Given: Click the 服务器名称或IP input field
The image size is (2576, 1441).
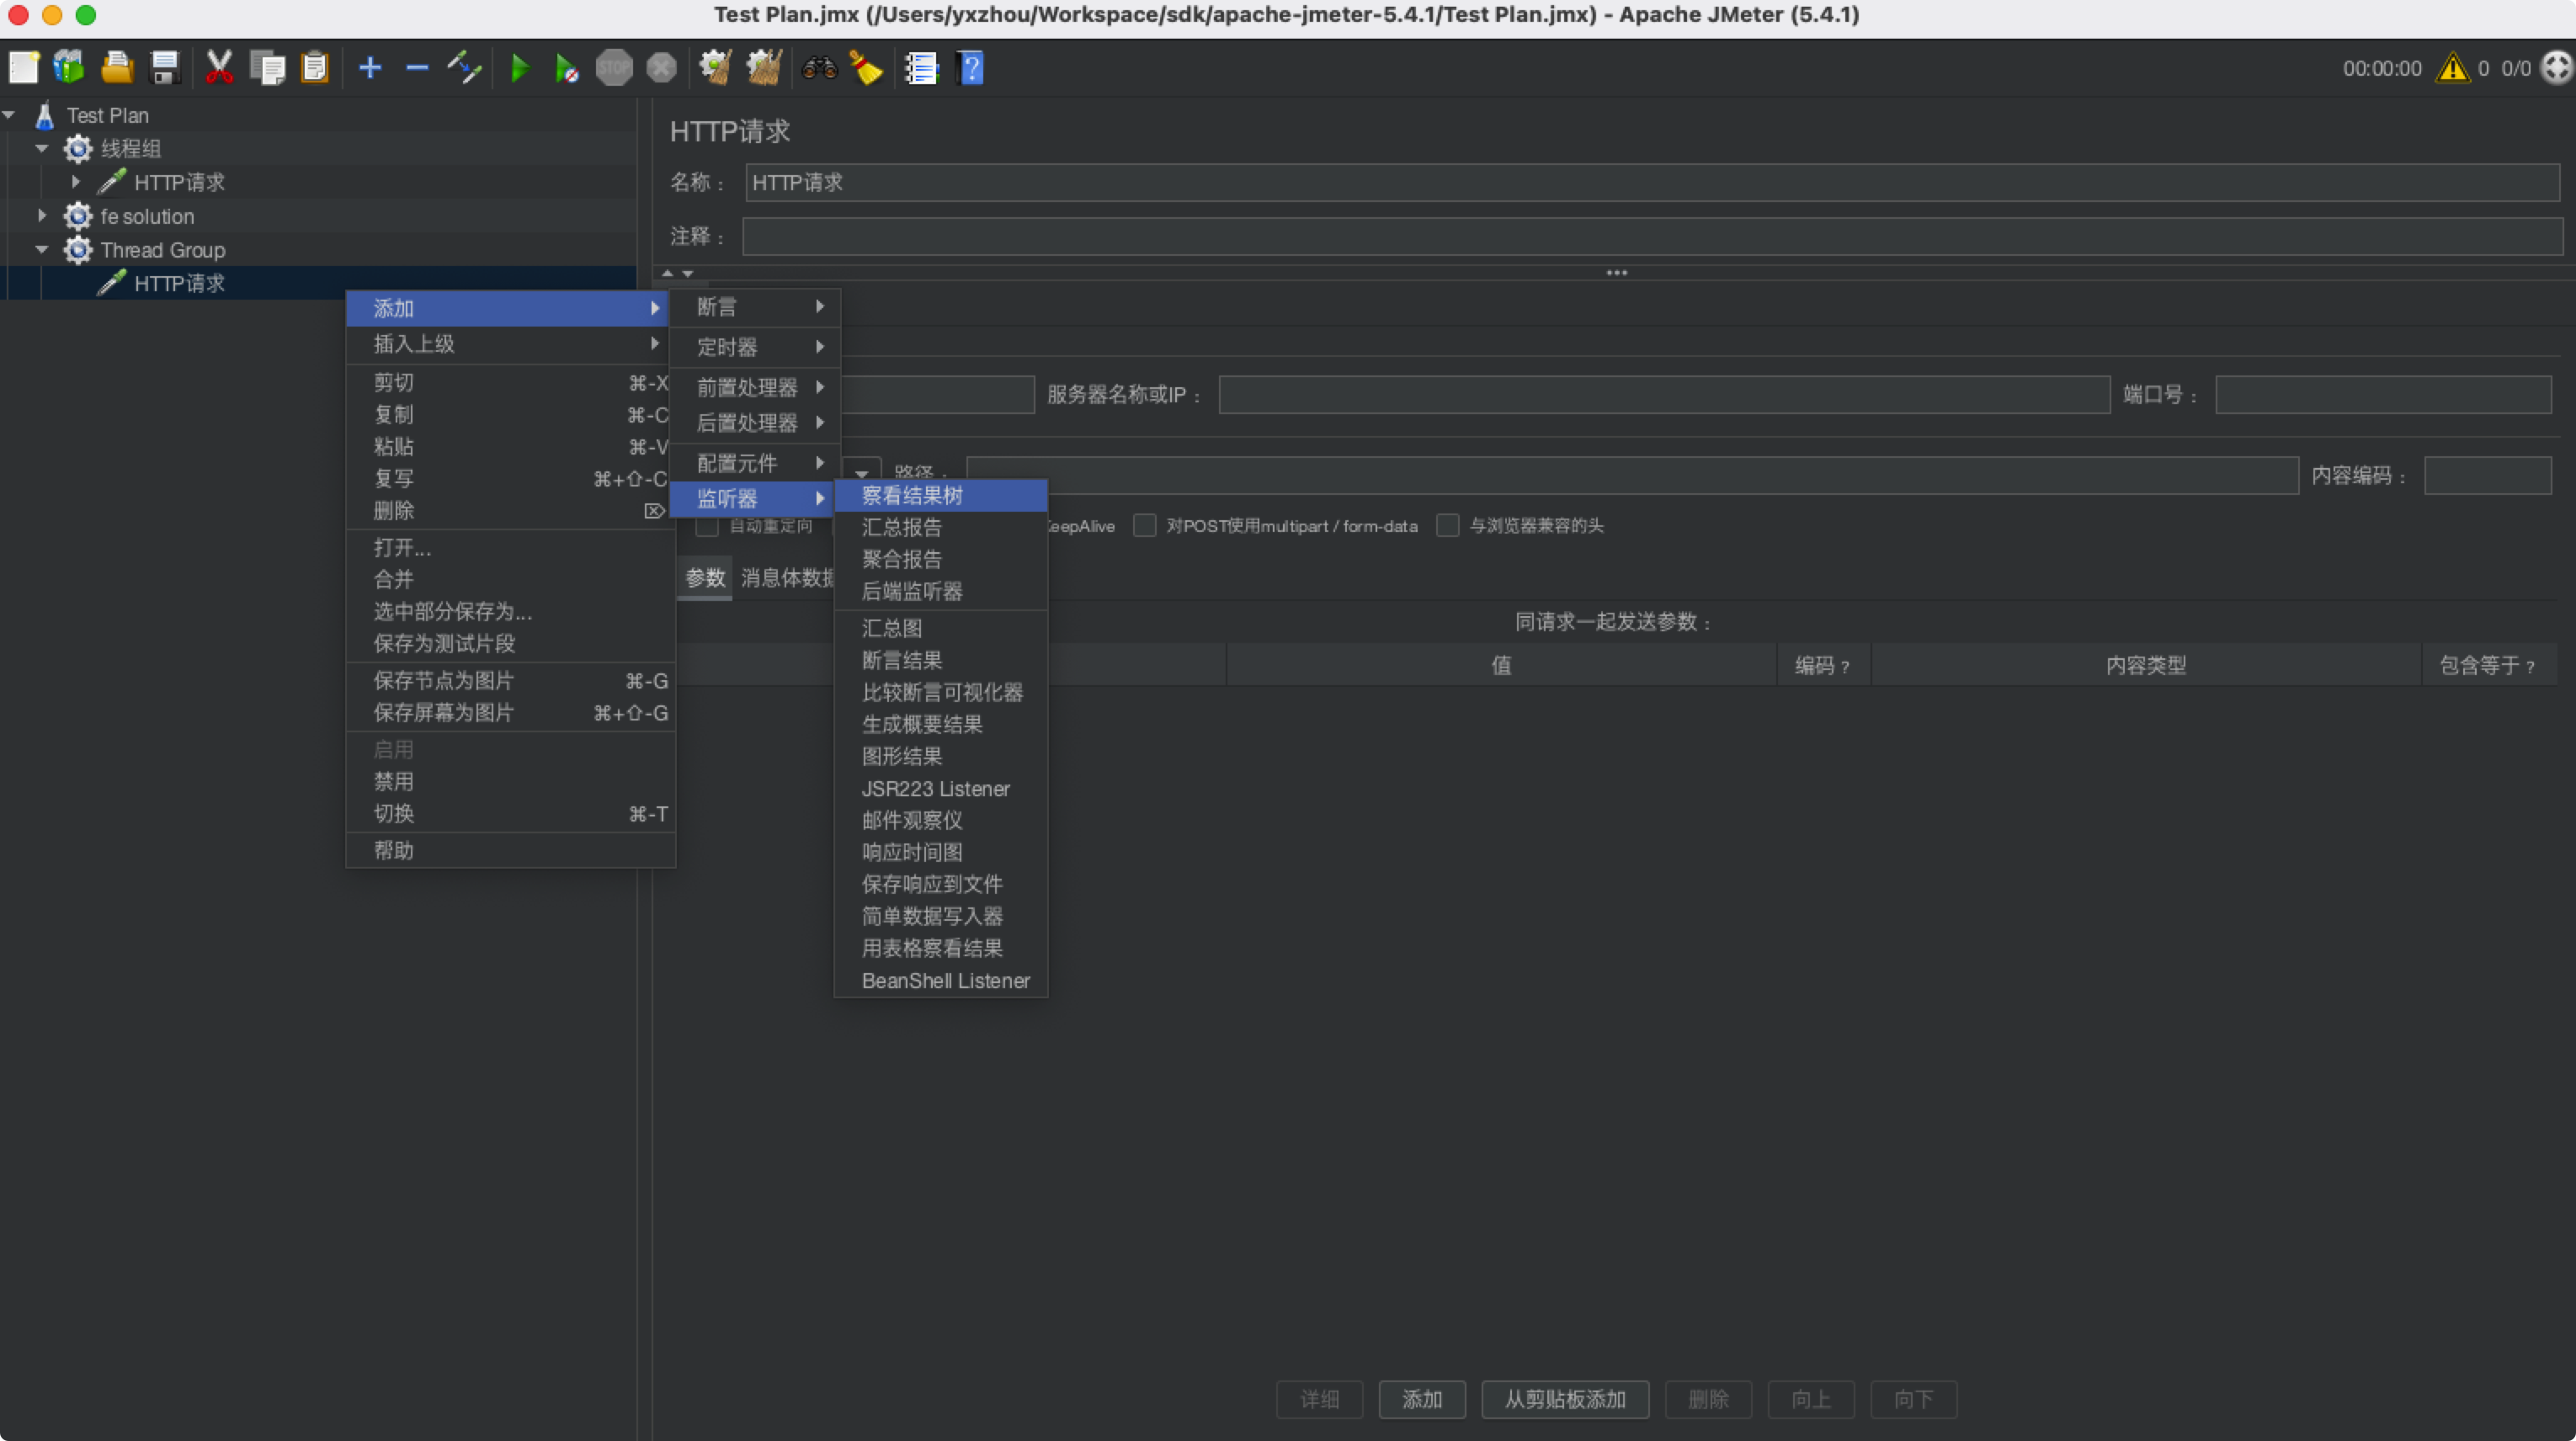Looking at the screenshot, I should 1664,395.
